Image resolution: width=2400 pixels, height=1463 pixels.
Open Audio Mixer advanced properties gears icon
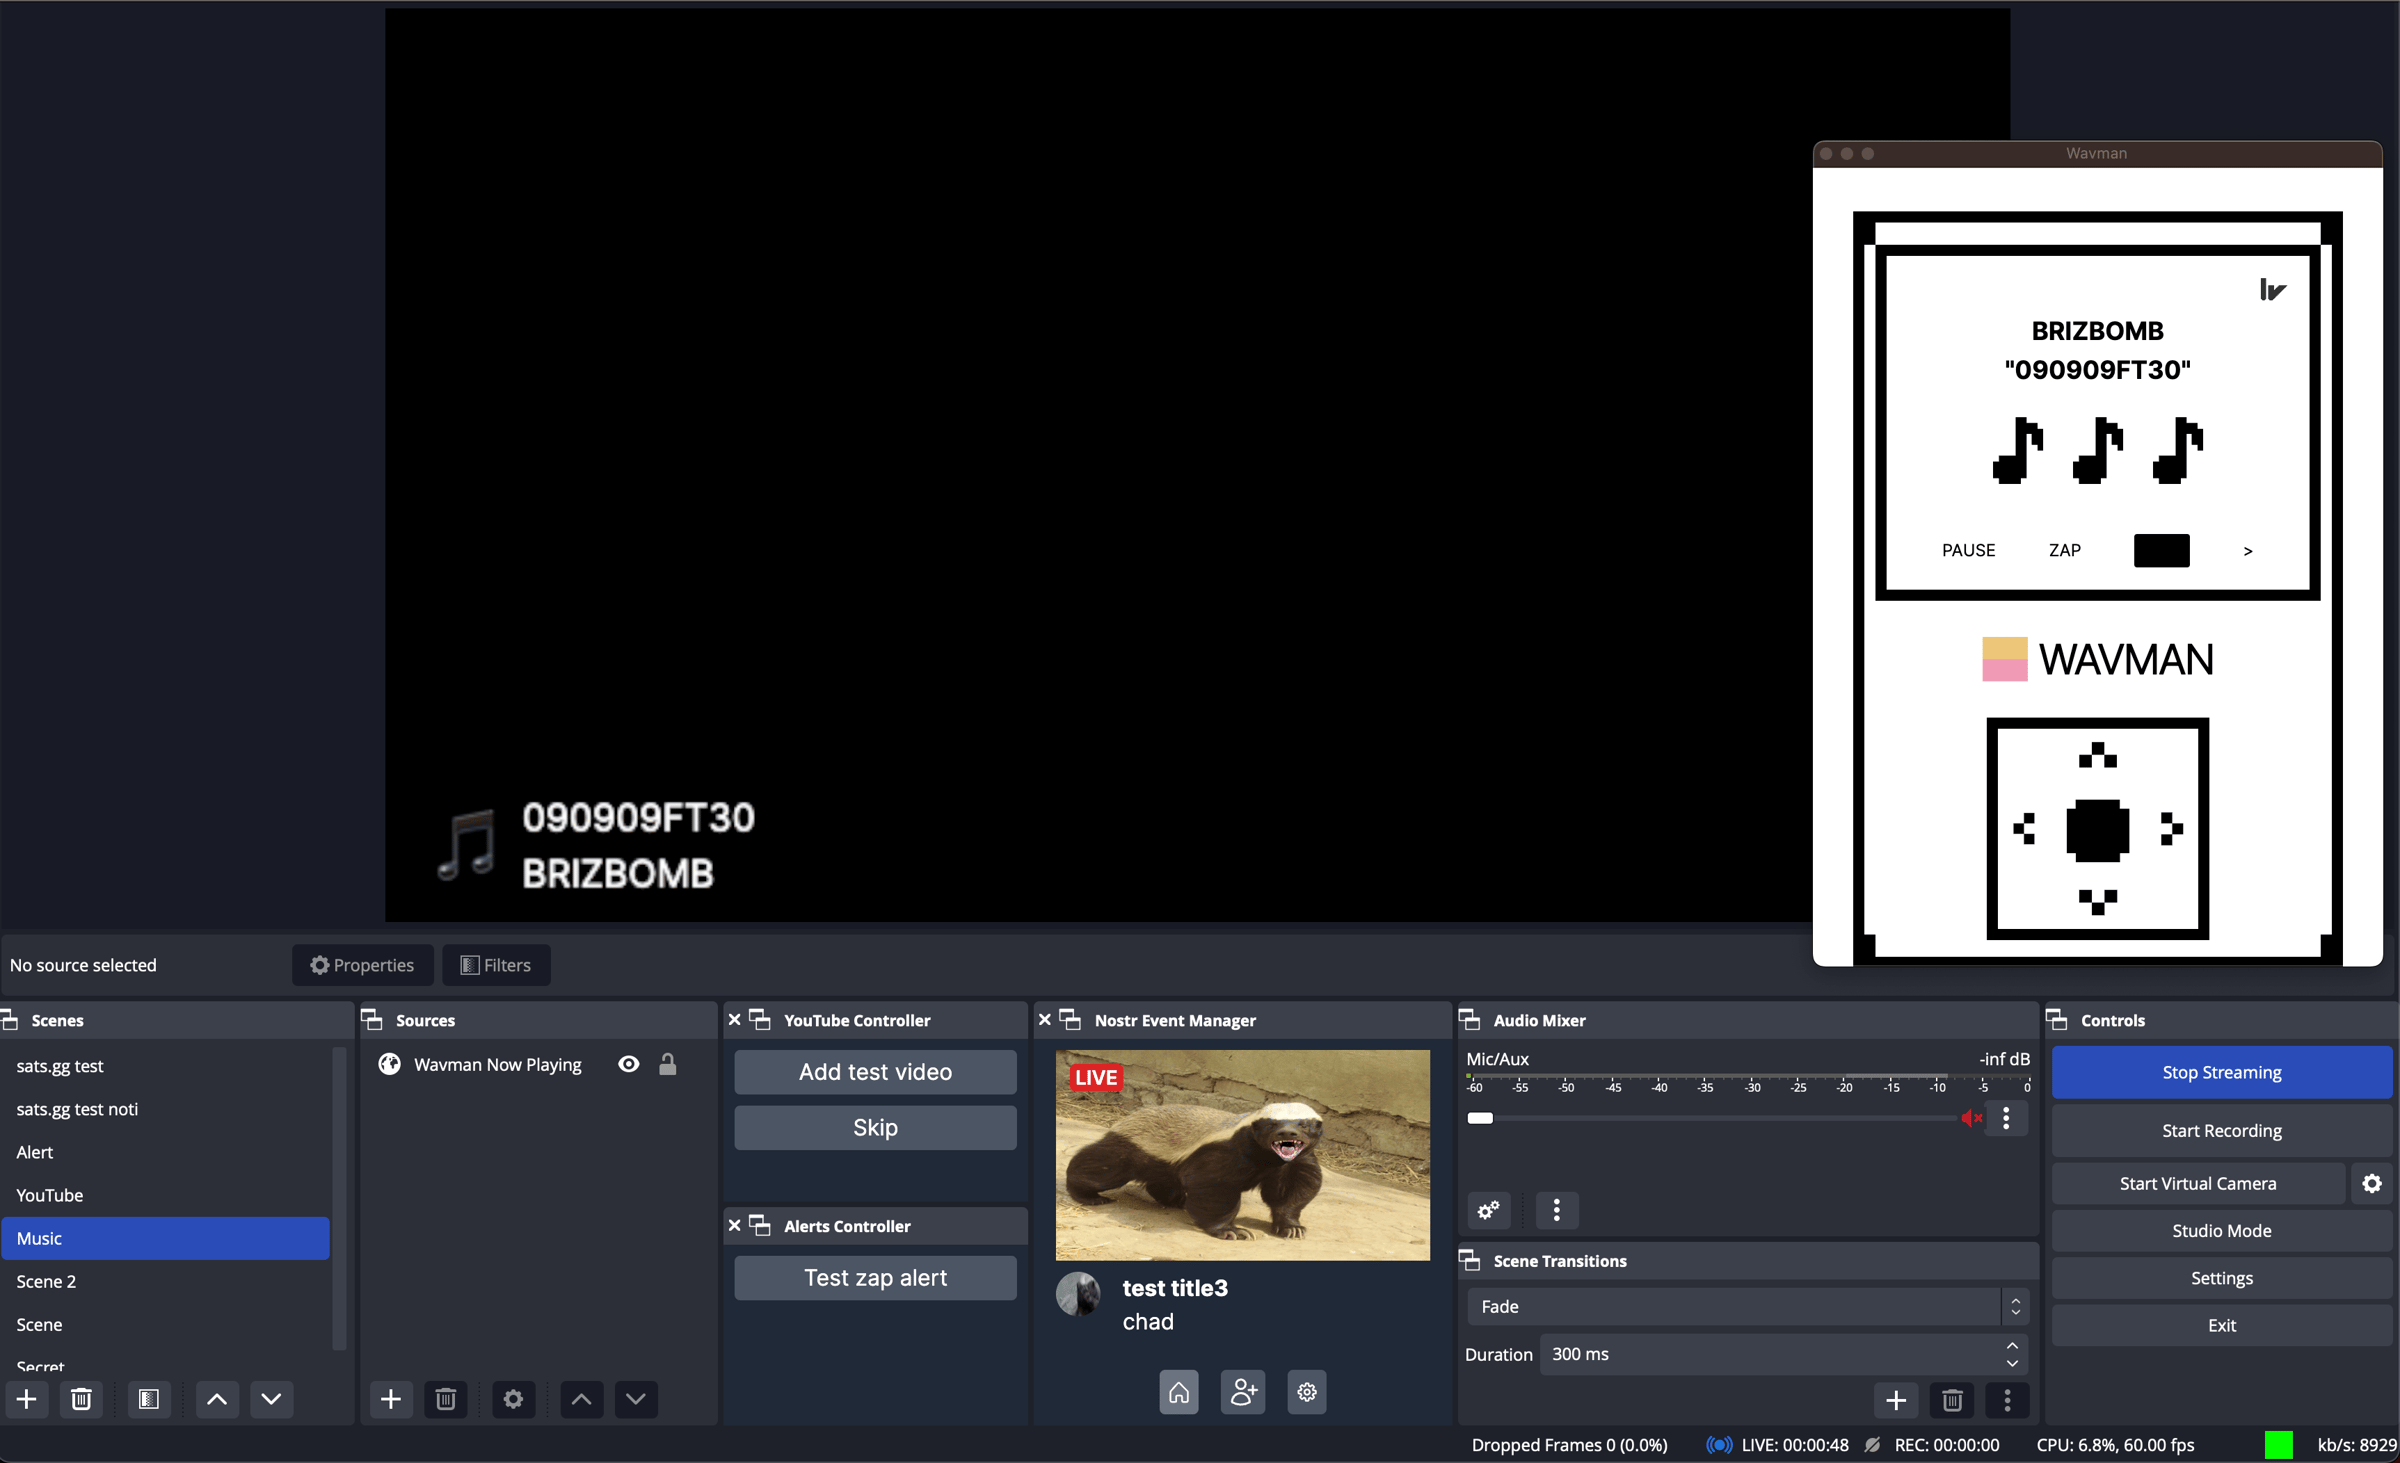click(x=1489, y=1210)
